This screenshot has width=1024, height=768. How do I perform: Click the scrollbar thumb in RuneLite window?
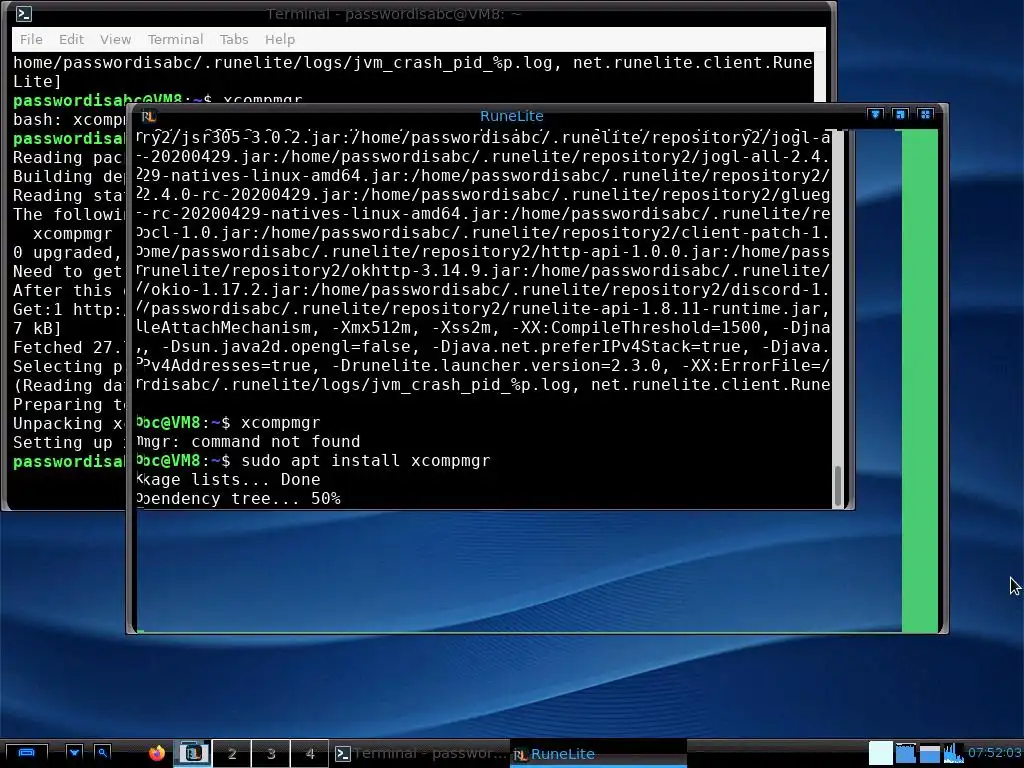tap(839, 487)
